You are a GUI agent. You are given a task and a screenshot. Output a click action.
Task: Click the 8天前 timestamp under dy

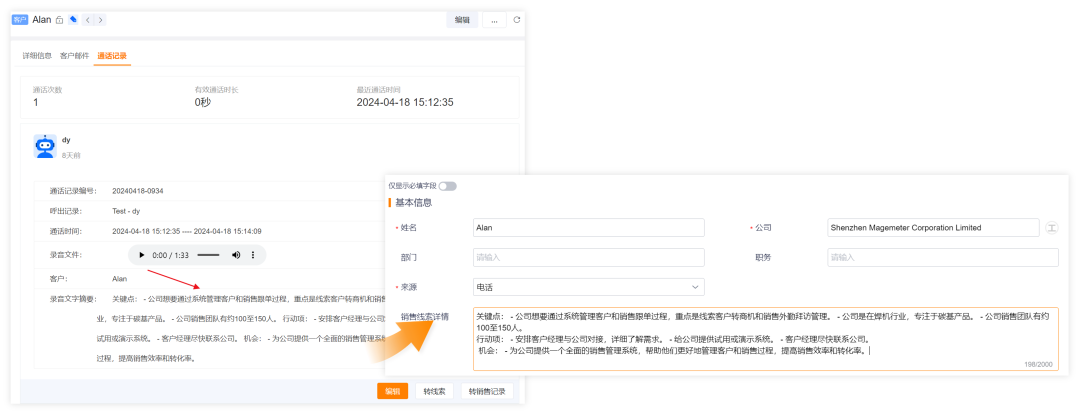tap(71, 156)
